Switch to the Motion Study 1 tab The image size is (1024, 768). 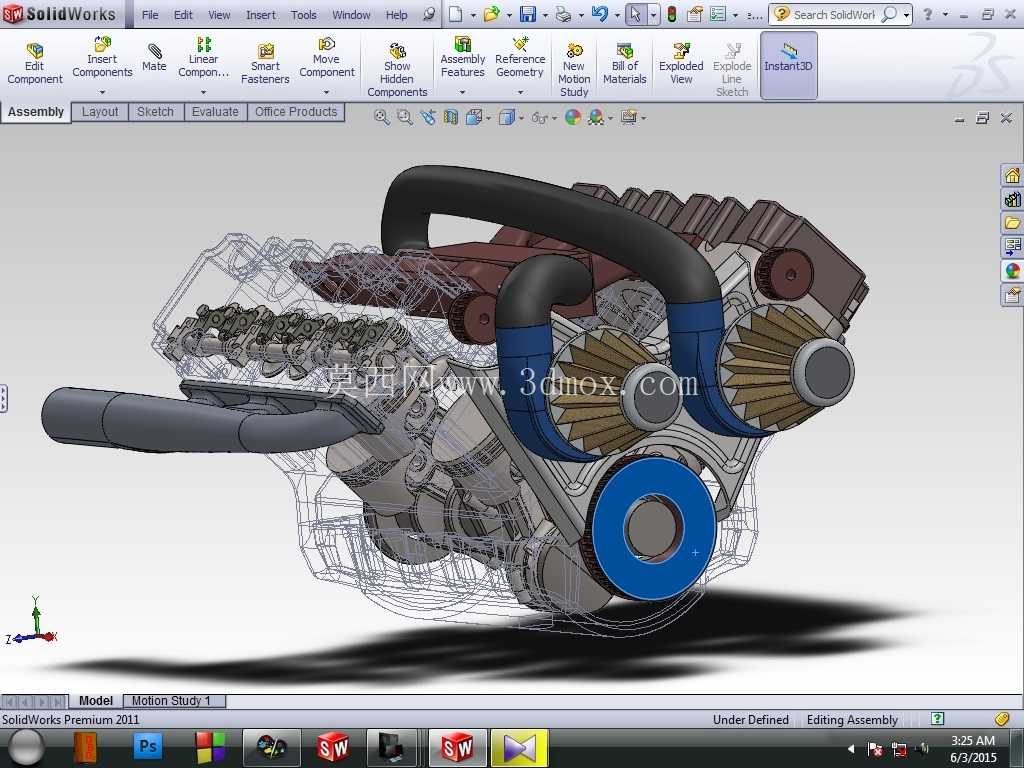pyautogui.click(x=174, y=701)
